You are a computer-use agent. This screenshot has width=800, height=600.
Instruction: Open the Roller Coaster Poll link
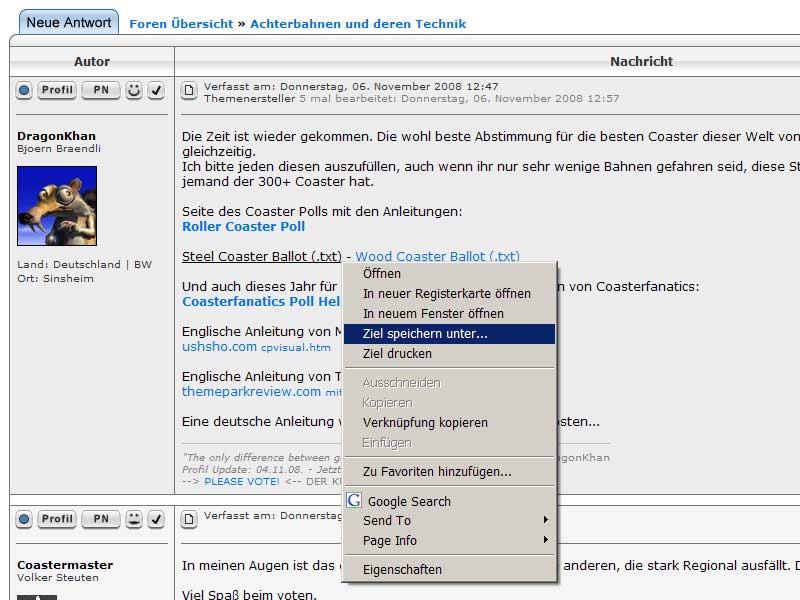click(x=243, y=227)
